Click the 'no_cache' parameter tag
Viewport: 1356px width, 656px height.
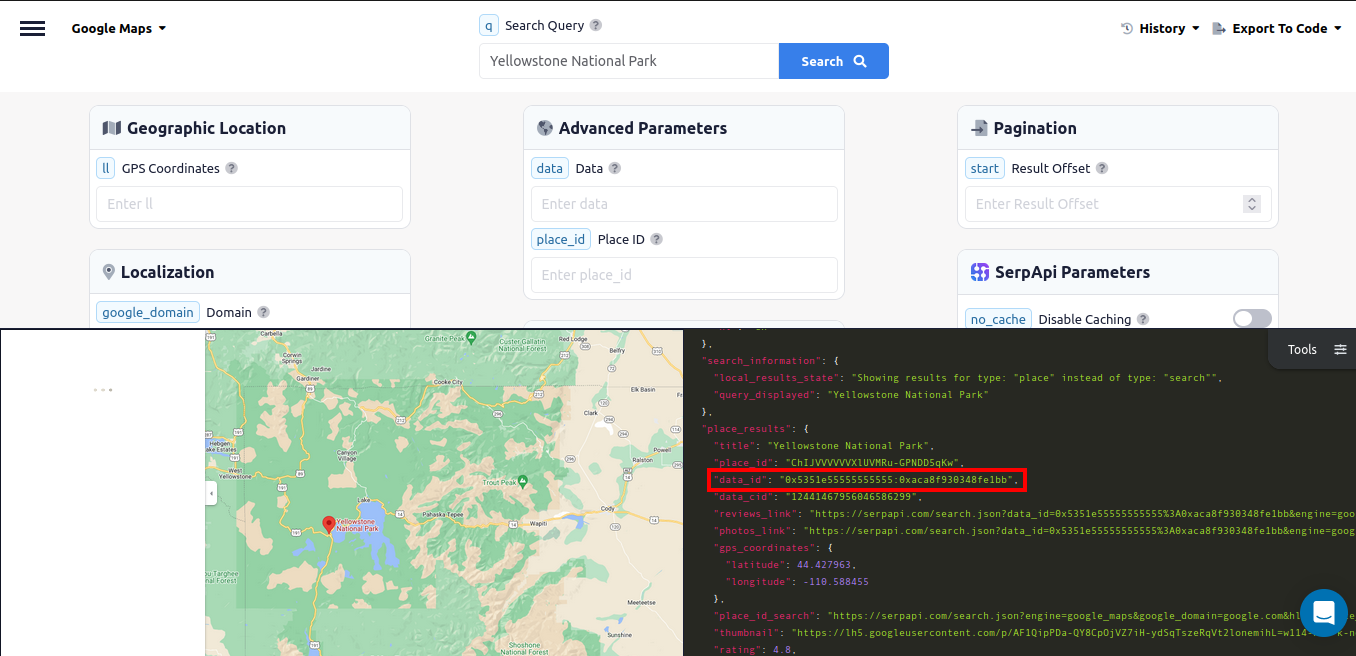998,319
